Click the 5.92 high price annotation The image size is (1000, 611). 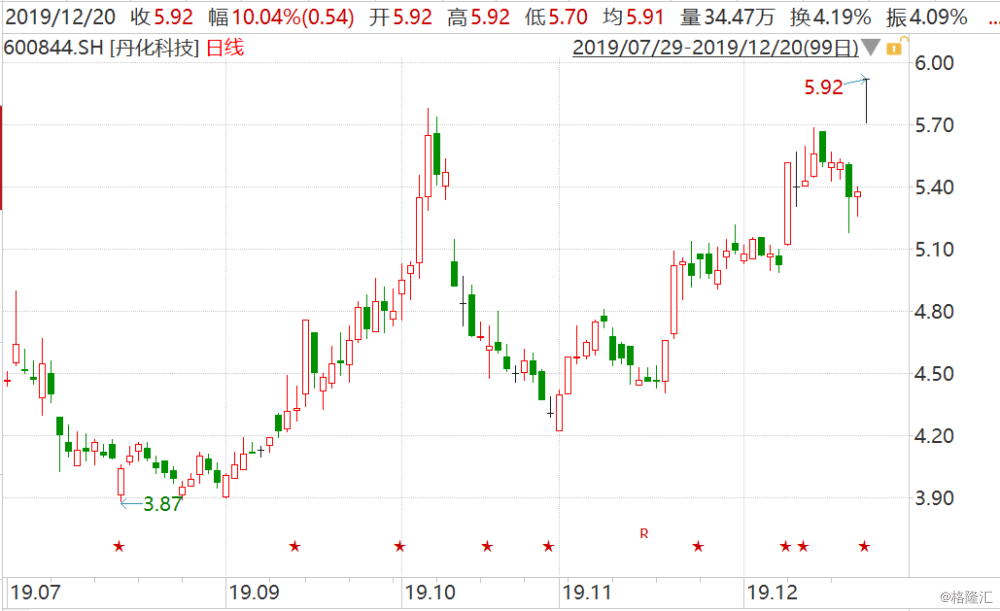pyautogui.click(x=823, y=88)
